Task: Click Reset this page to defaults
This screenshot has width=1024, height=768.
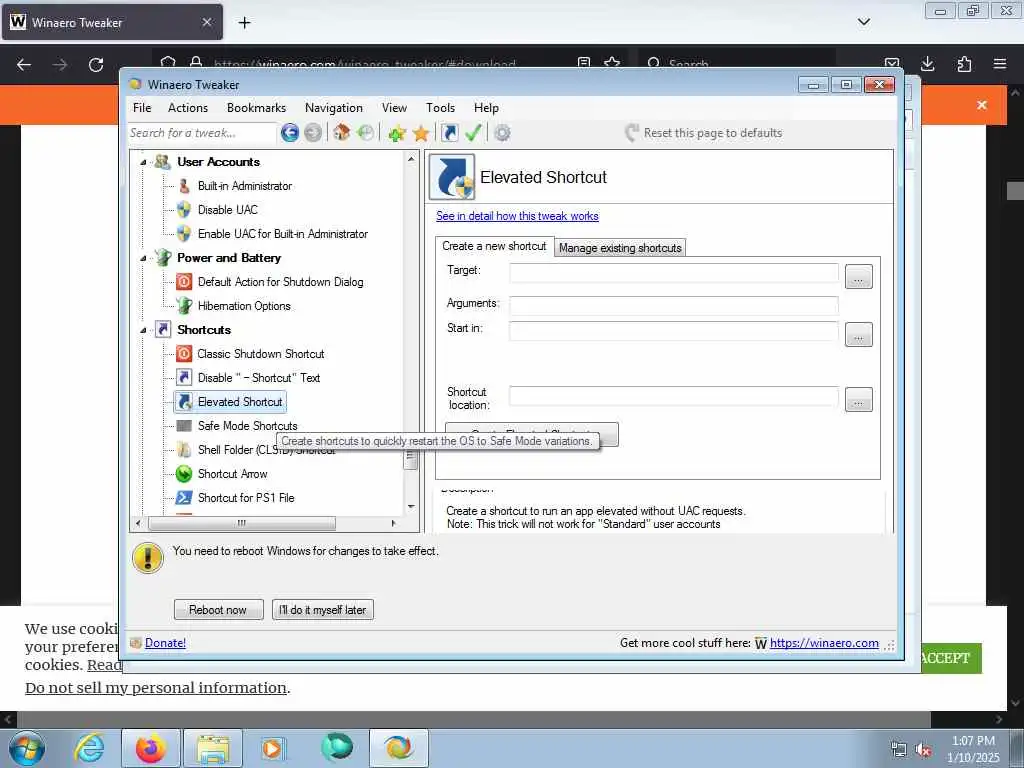Action: (703, 133)
